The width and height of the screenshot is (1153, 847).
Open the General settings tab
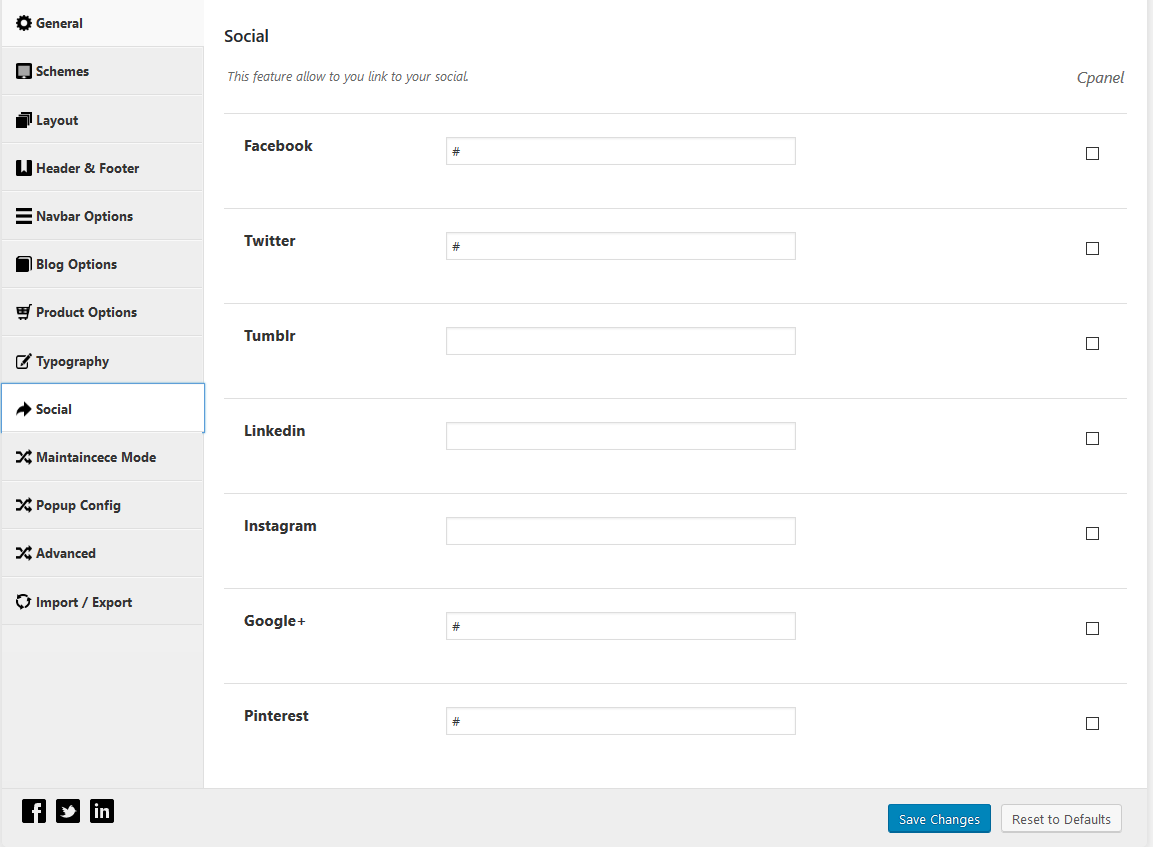pyautogui.click(x=102, y=24)
